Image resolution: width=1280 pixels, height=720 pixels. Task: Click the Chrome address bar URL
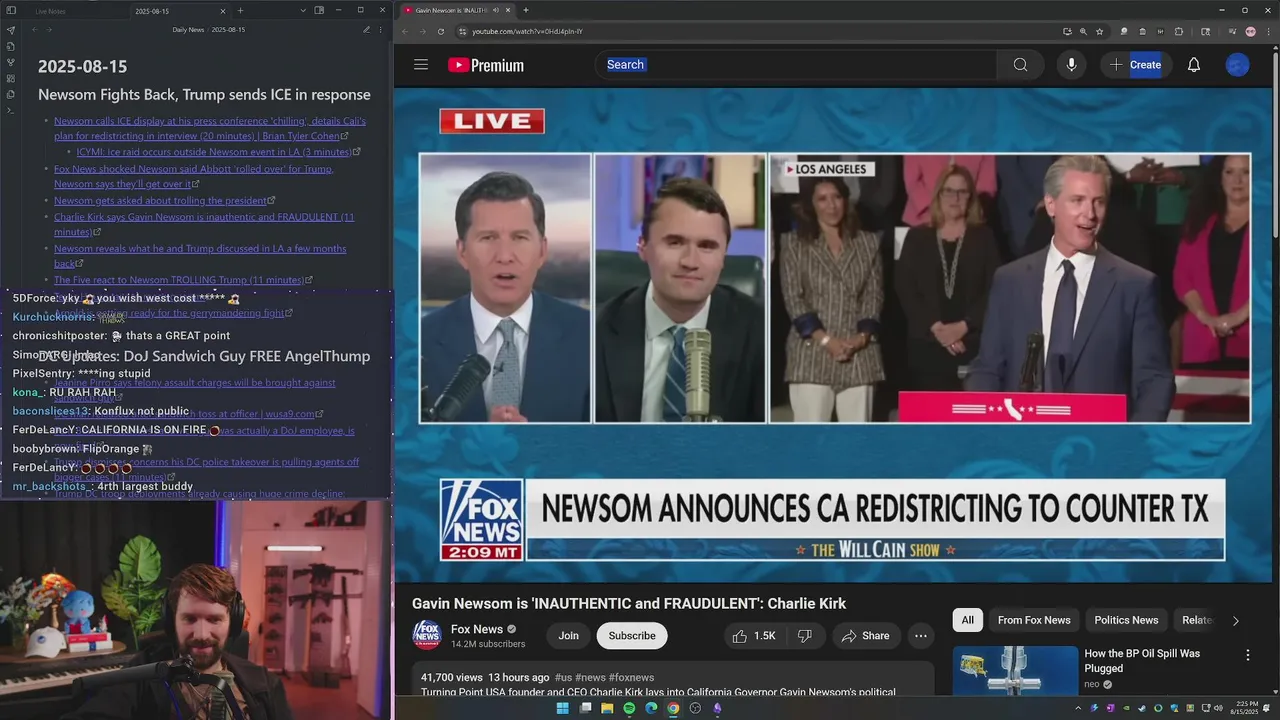(x=527, y=31)
